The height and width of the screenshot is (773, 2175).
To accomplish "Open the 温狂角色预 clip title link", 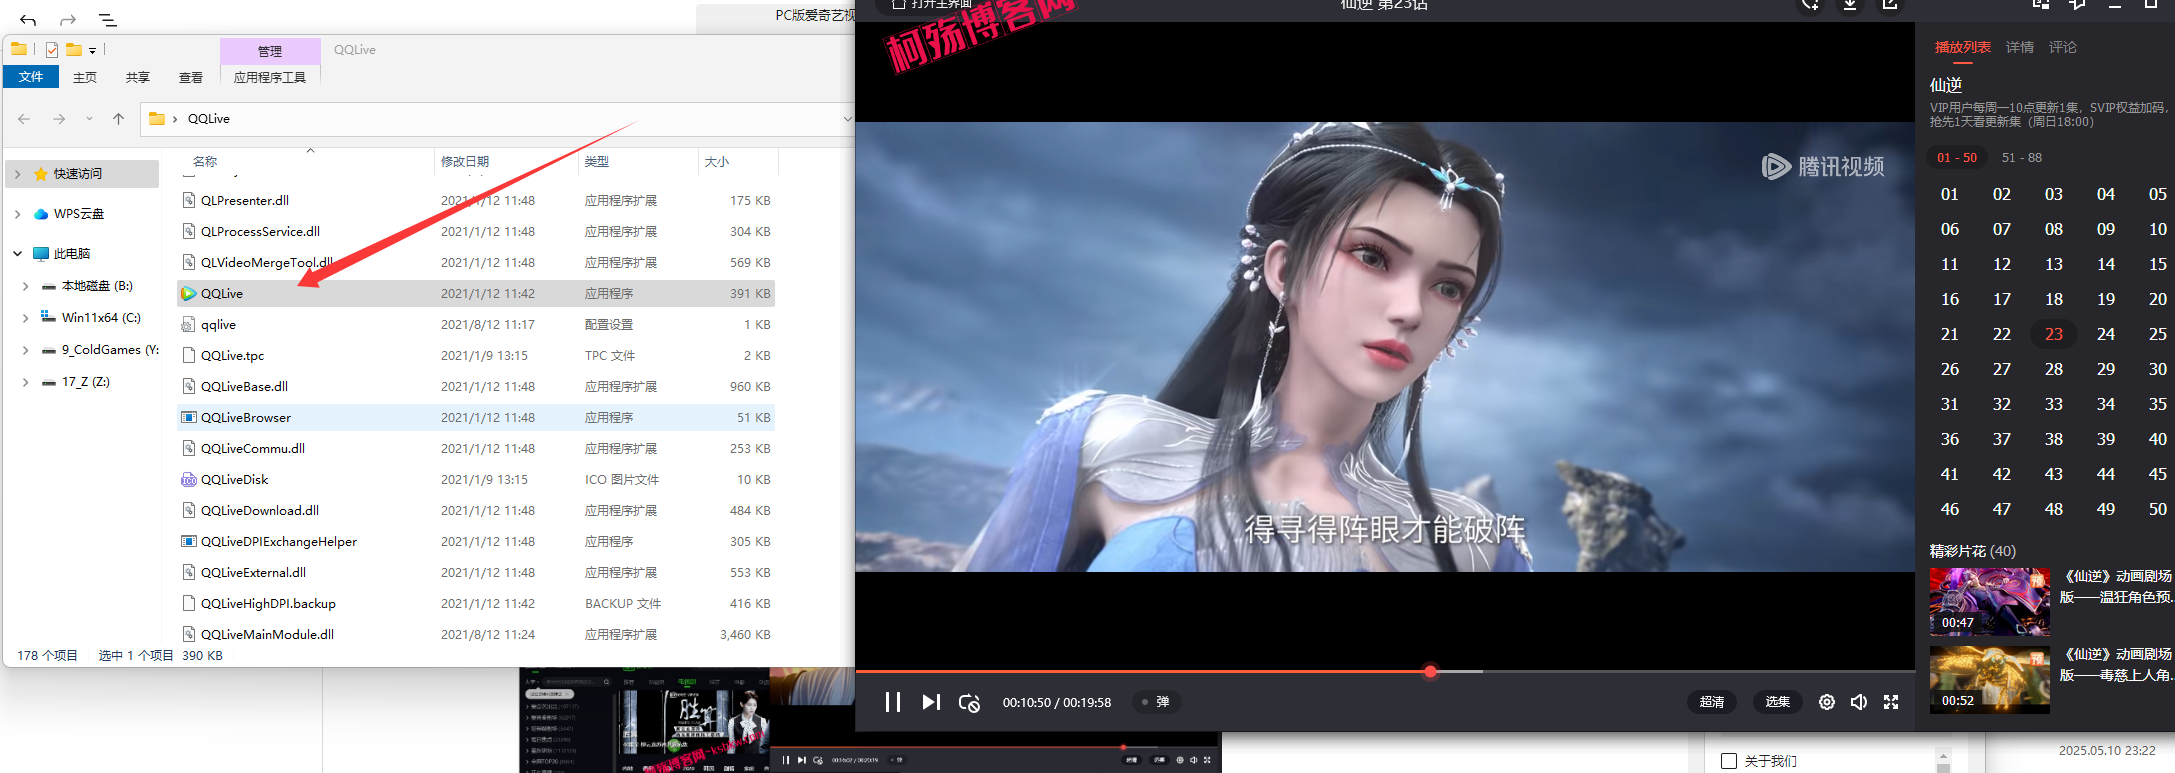I will [x=2117, y=587].
